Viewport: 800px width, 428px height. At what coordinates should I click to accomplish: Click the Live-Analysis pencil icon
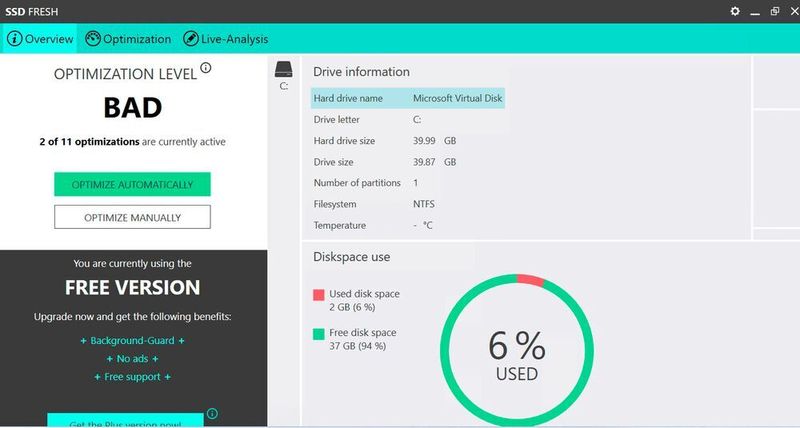click(x=190, y=39)
